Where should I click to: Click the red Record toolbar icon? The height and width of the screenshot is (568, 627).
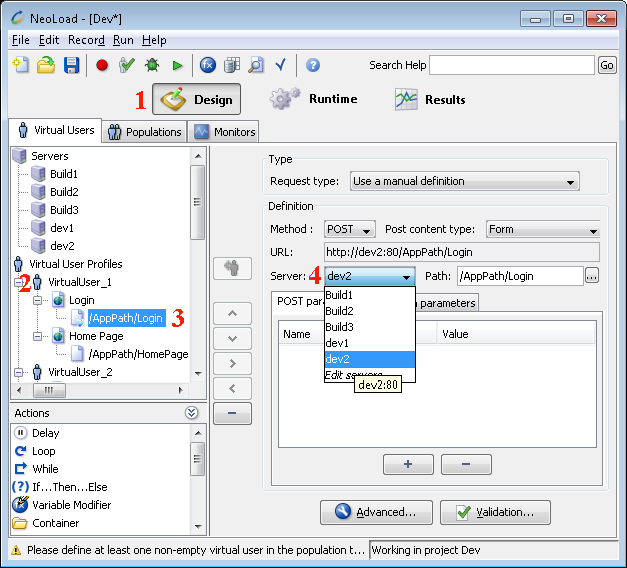point(101,65)
